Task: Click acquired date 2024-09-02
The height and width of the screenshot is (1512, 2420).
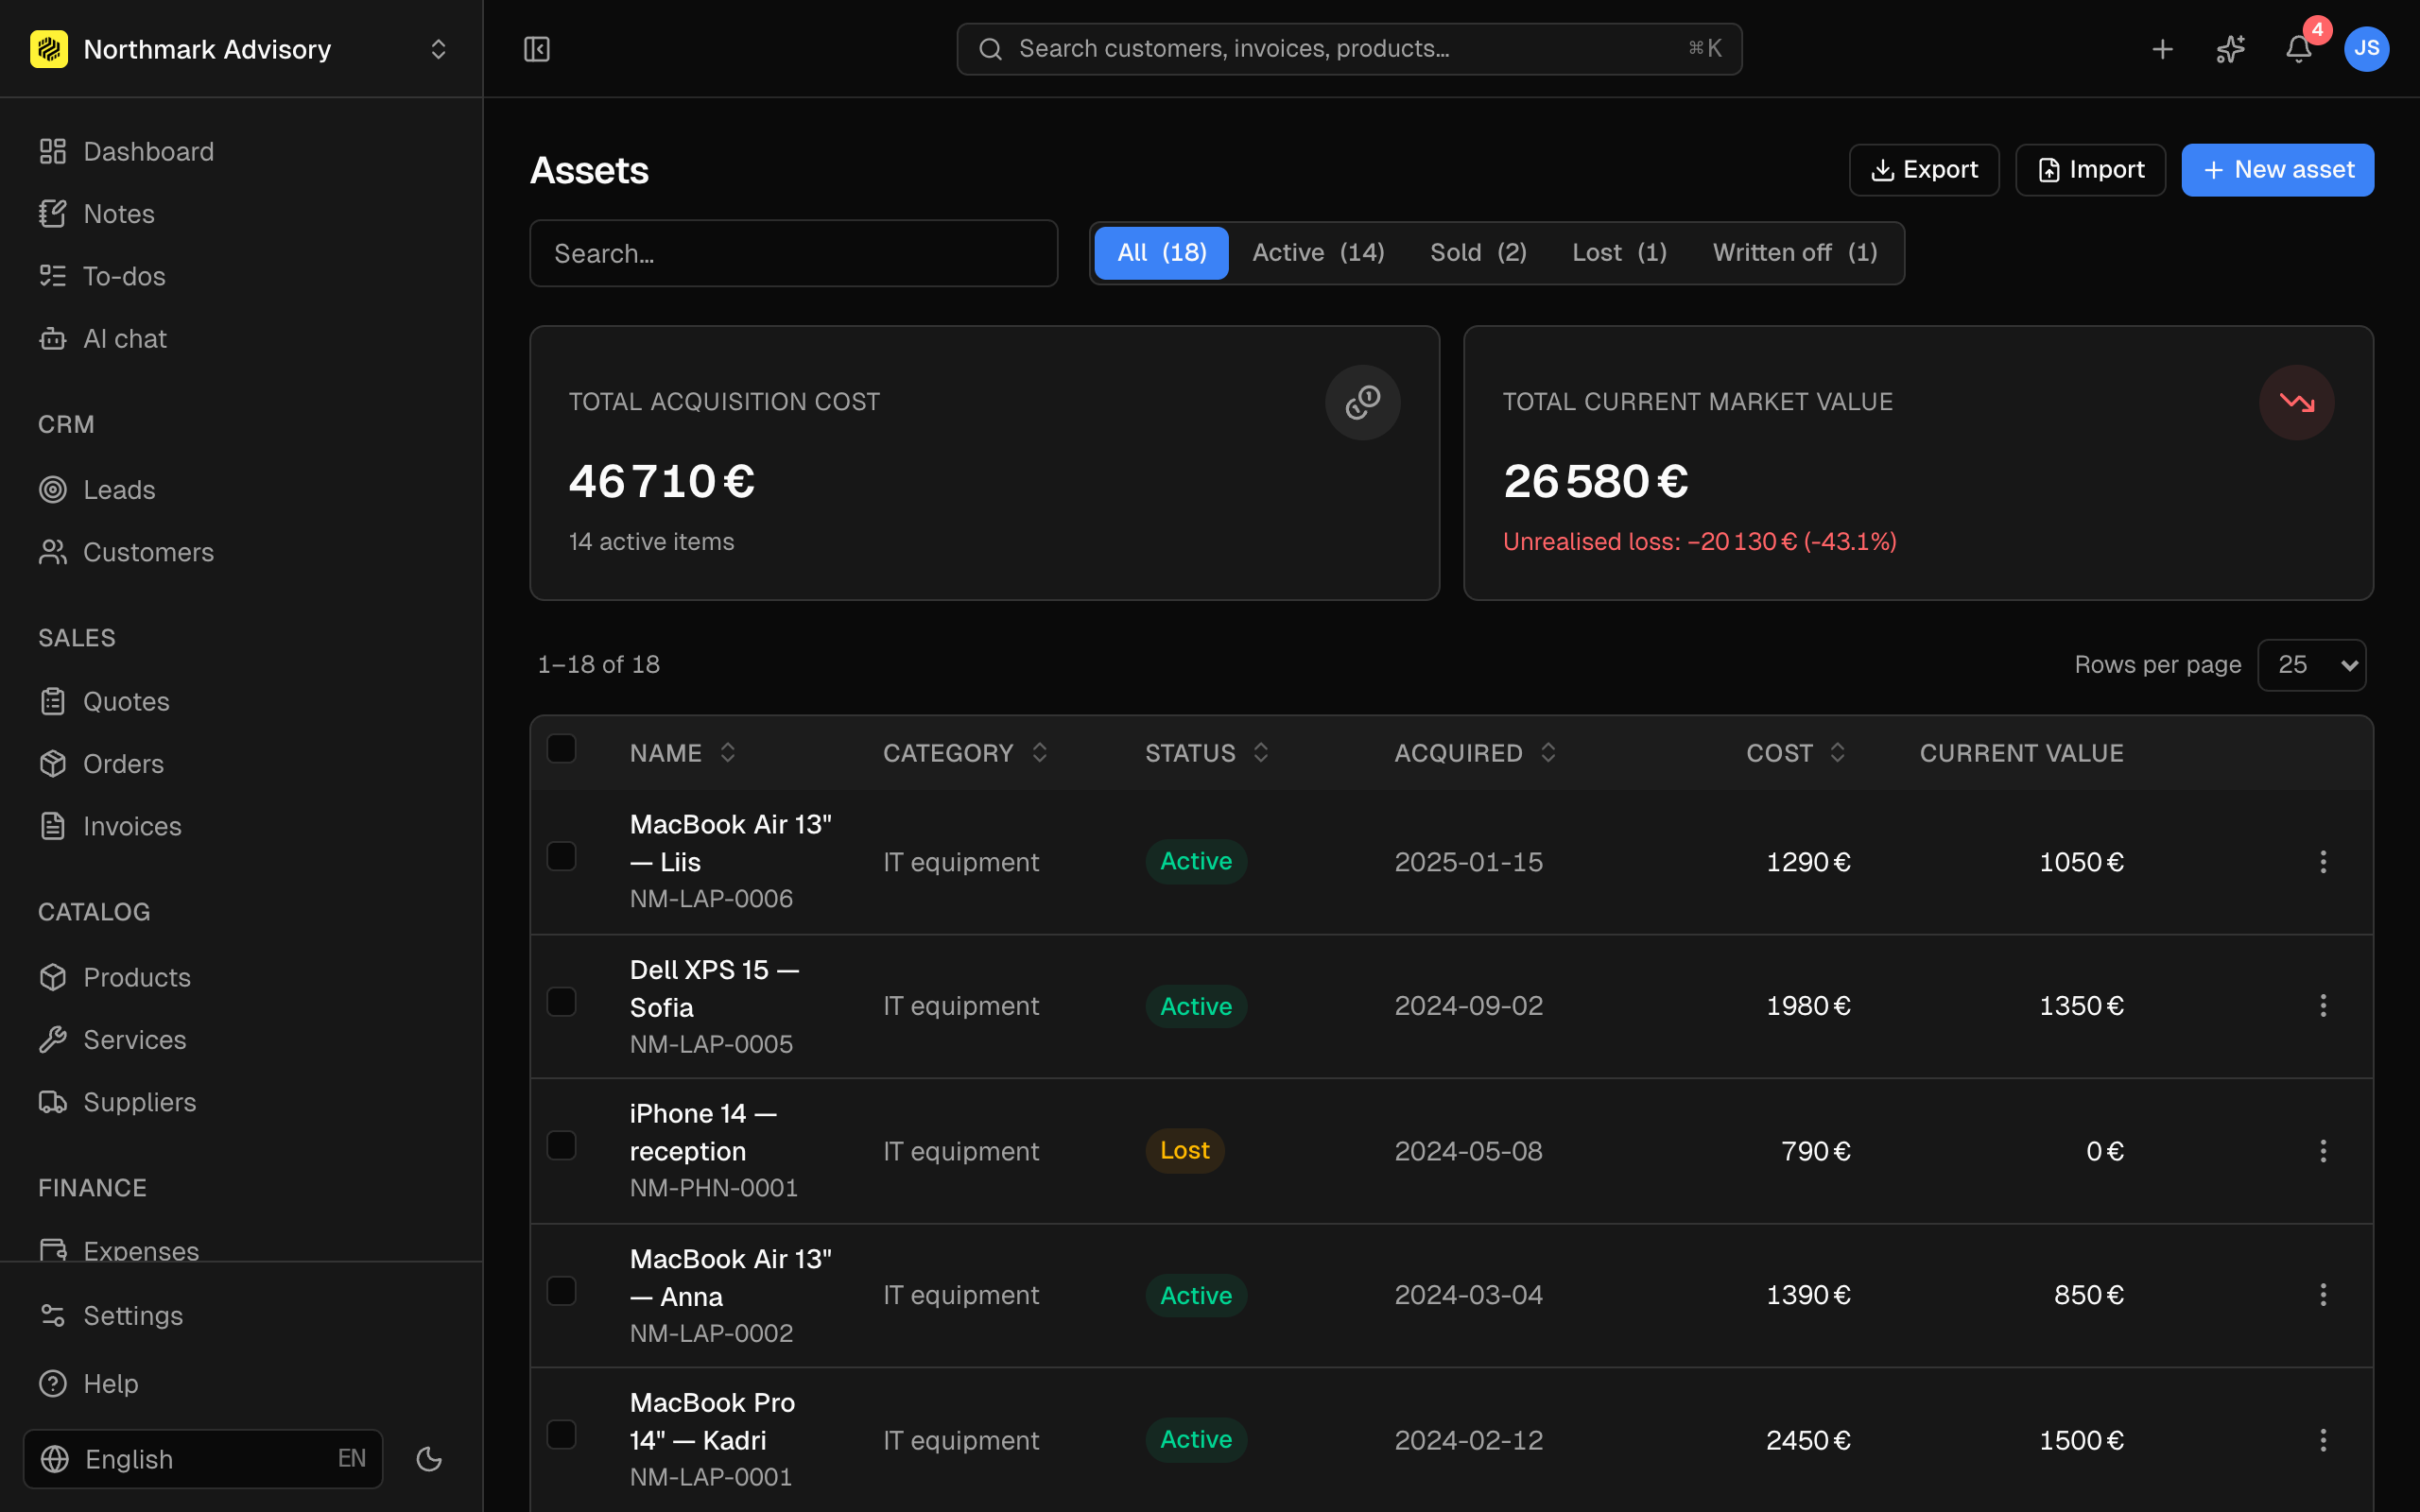Action: click(x=1468, y=1006)
